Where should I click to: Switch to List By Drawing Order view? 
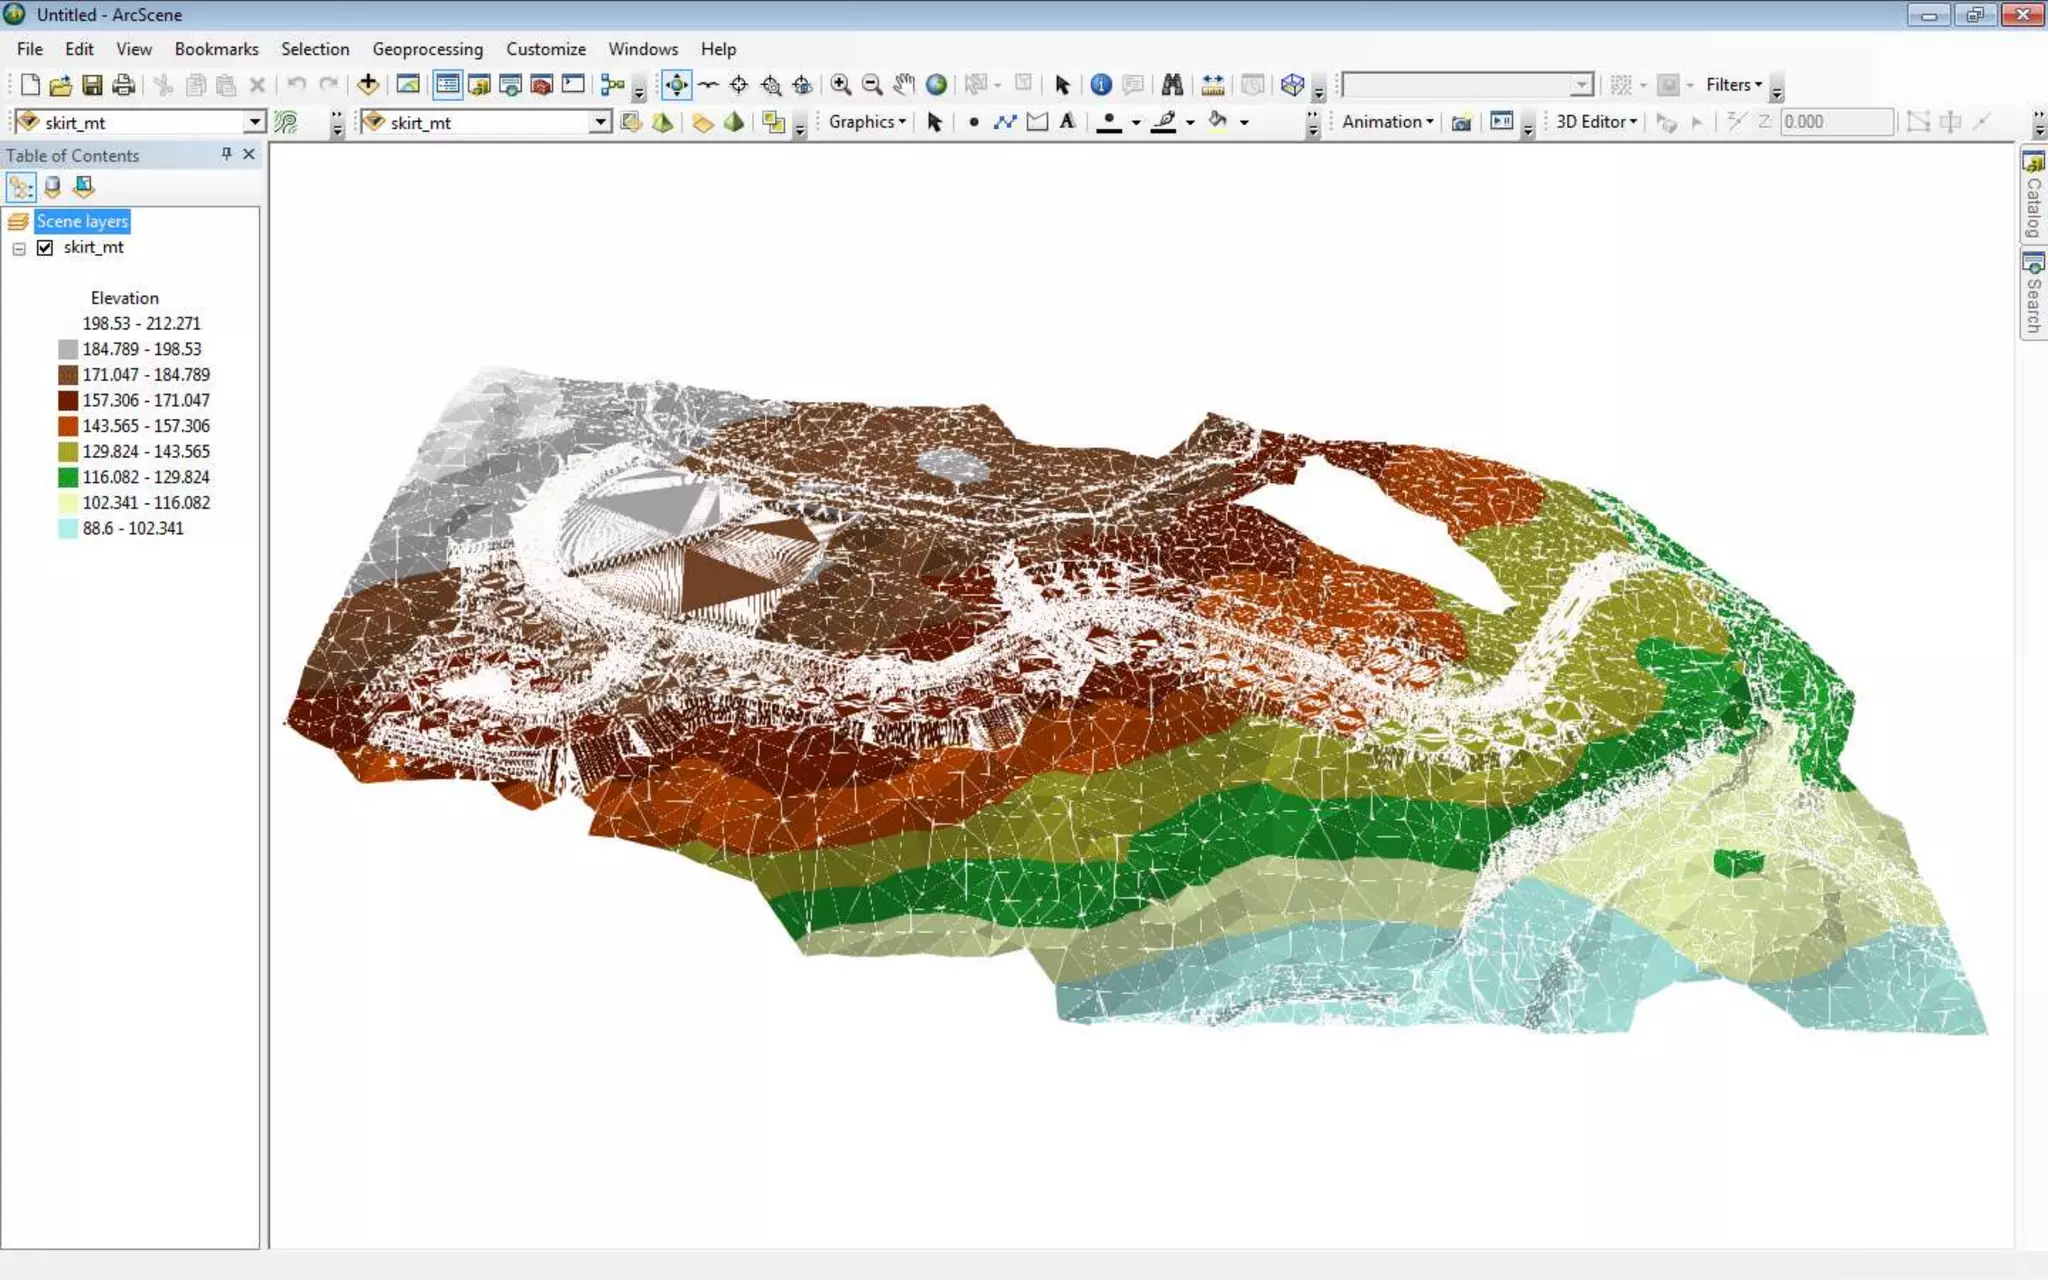point(21,187)
